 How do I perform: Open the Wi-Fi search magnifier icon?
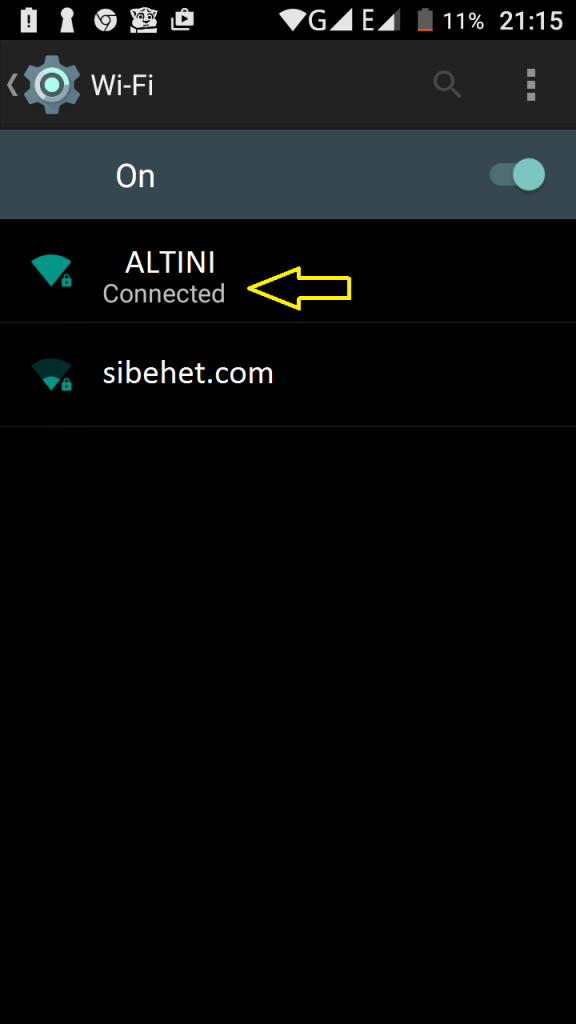click(x=447, y=85)
